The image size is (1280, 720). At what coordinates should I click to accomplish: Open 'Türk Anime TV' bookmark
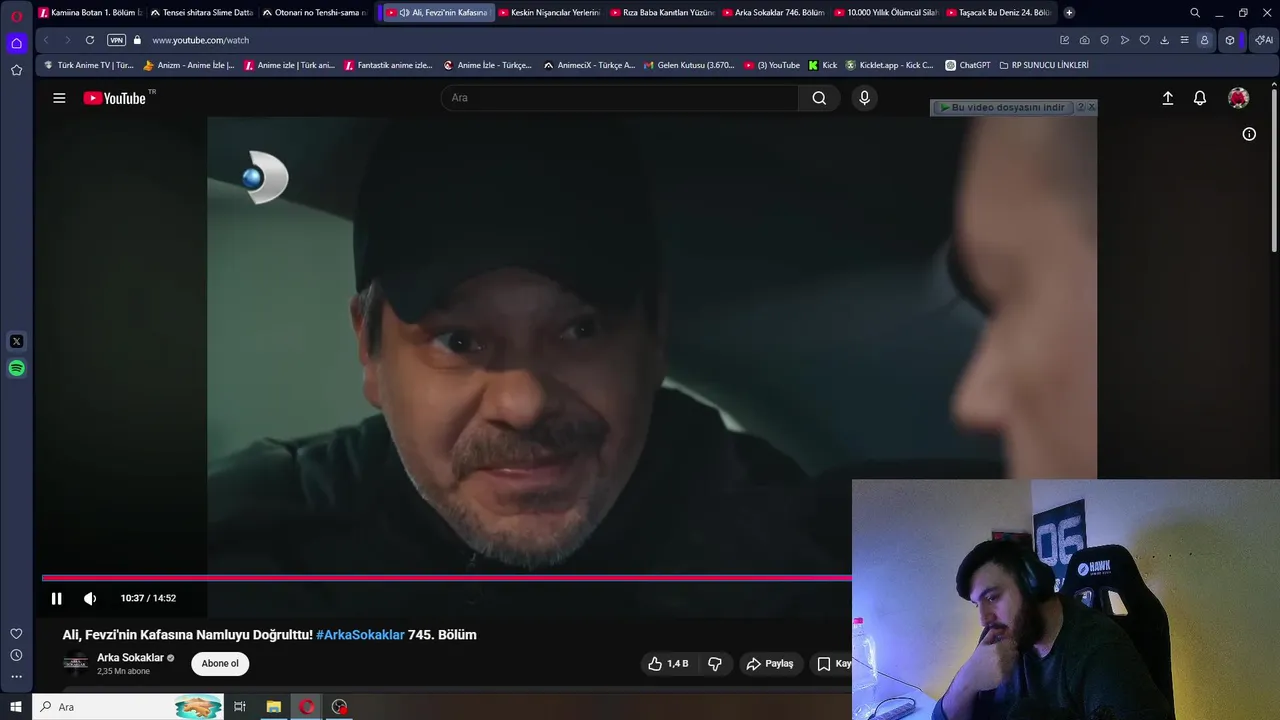coord(88,65)
